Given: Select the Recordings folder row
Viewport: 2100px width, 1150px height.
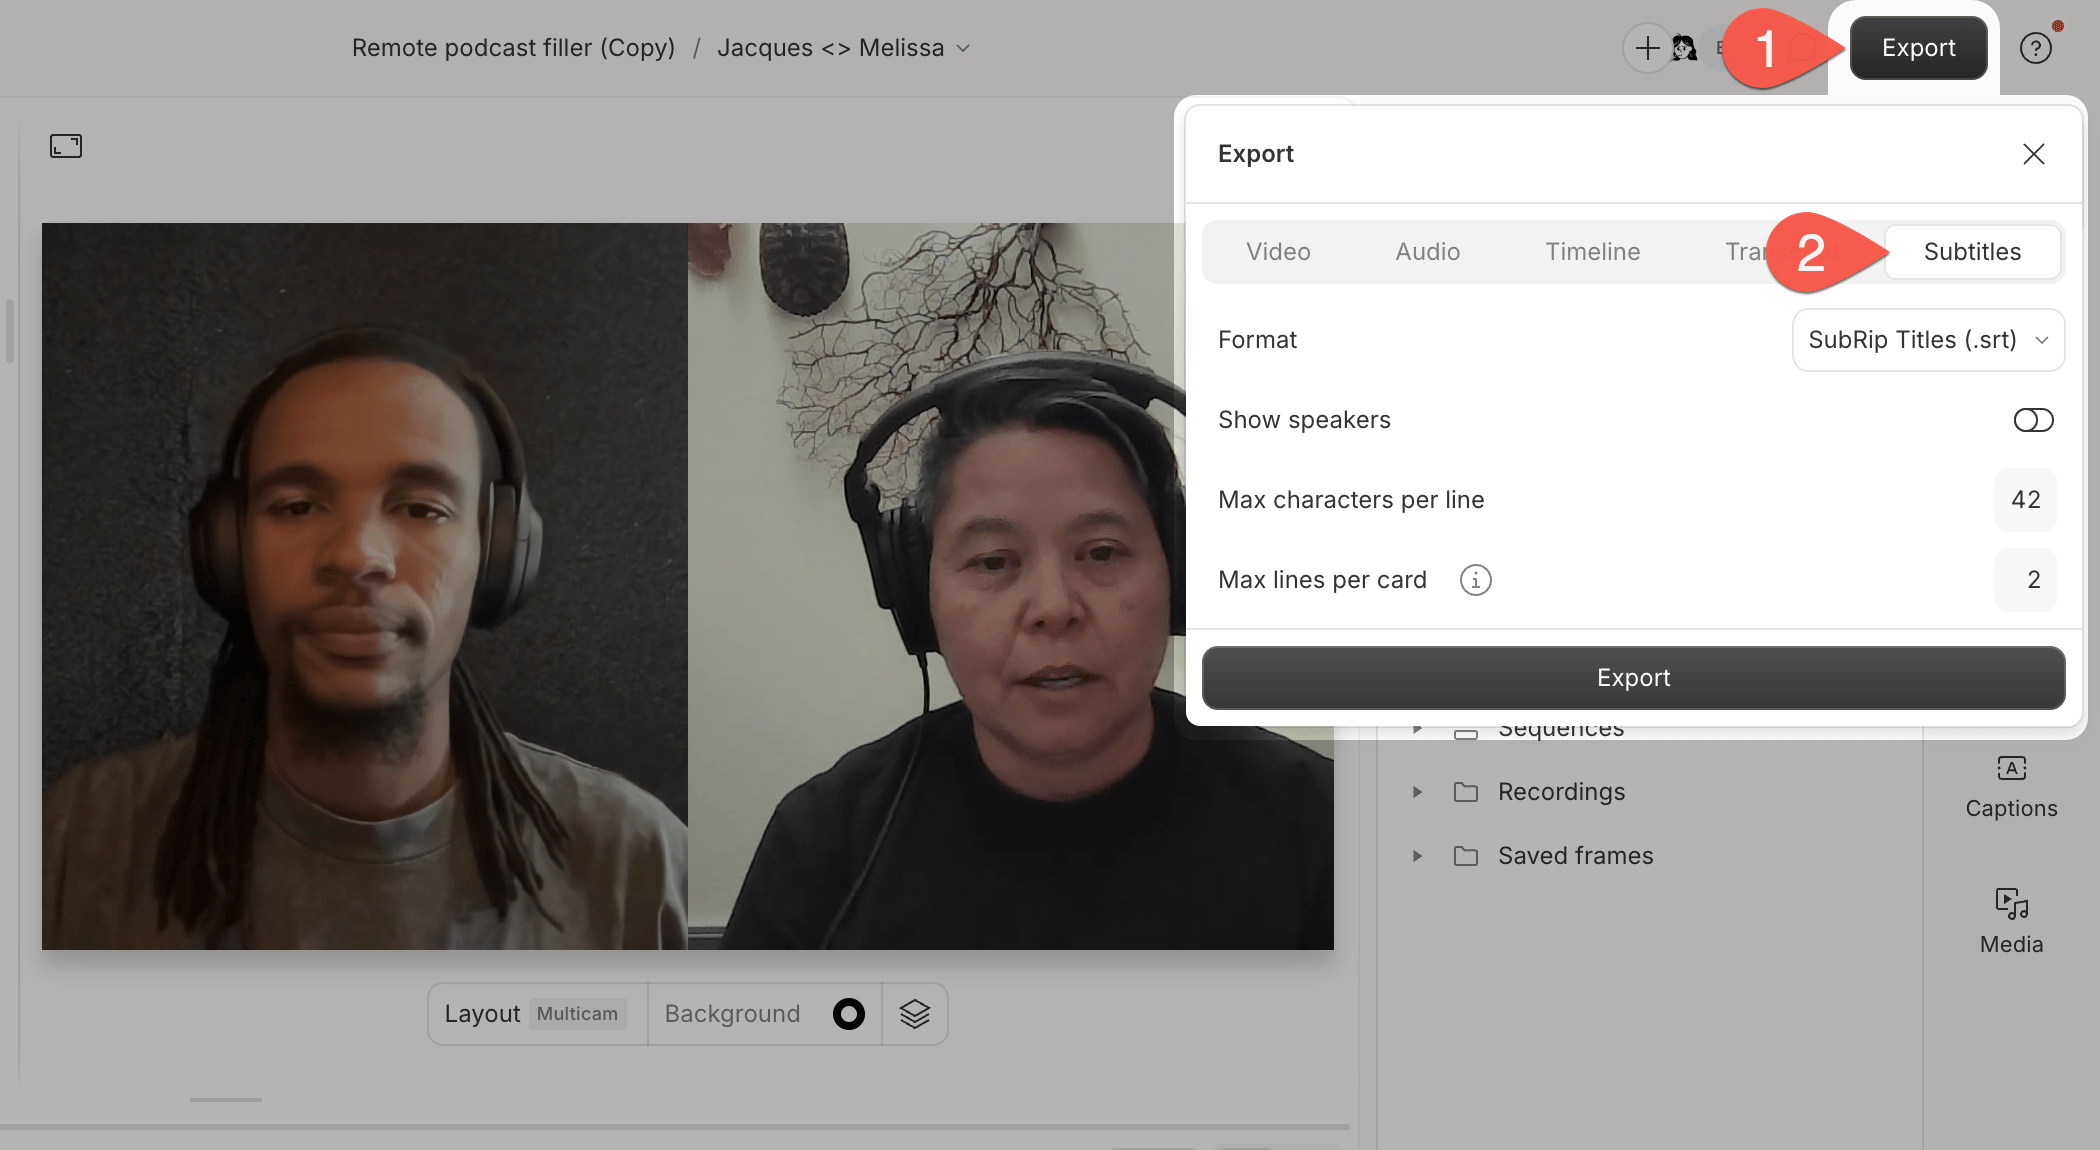Looking at the screenshot, I should click(1650, 792).
